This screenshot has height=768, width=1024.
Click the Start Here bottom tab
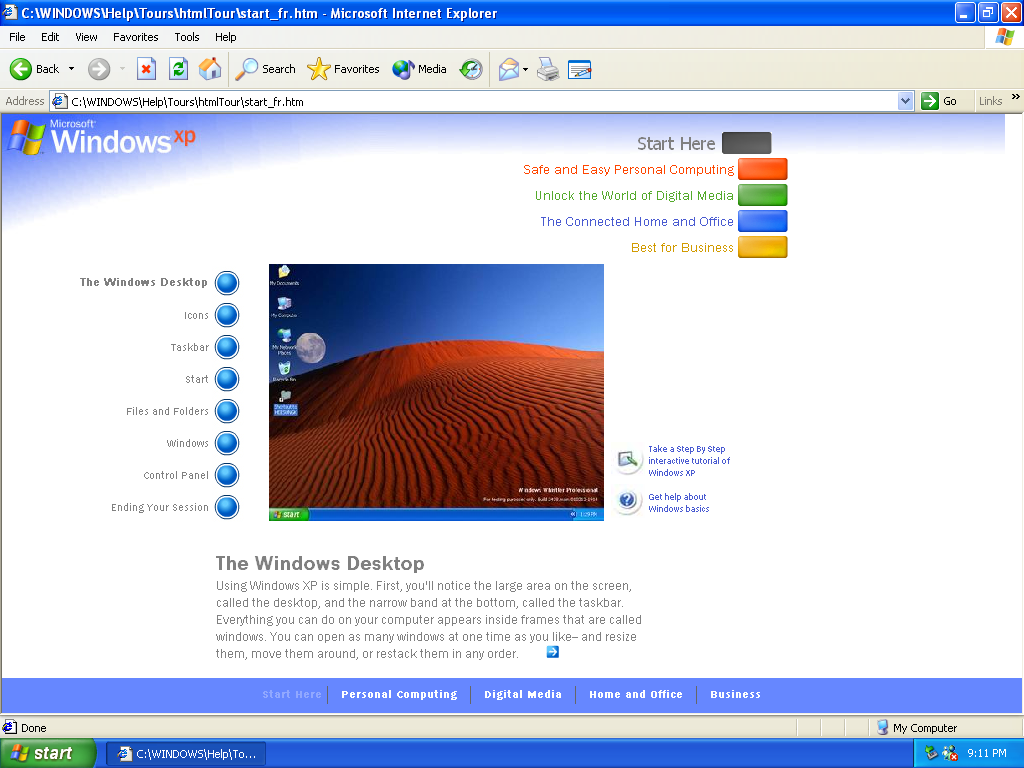click(292, 694)
